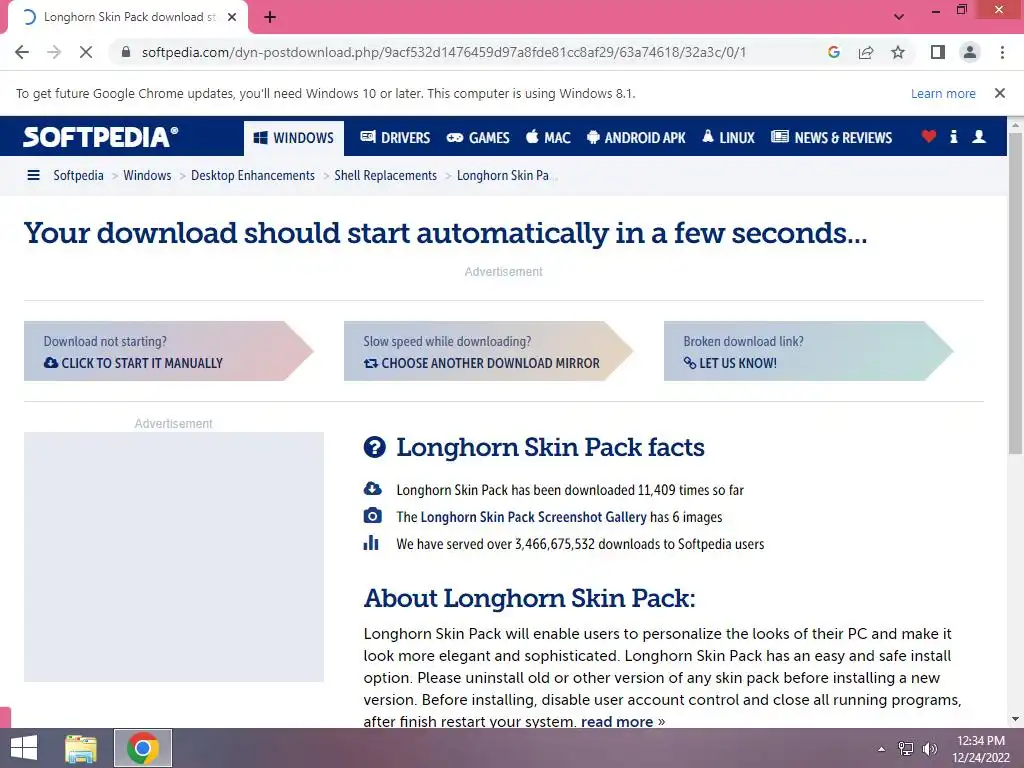Open the Drivers section
The width and height of the screenshot is (1024, 768).
[x=395, y=138]
